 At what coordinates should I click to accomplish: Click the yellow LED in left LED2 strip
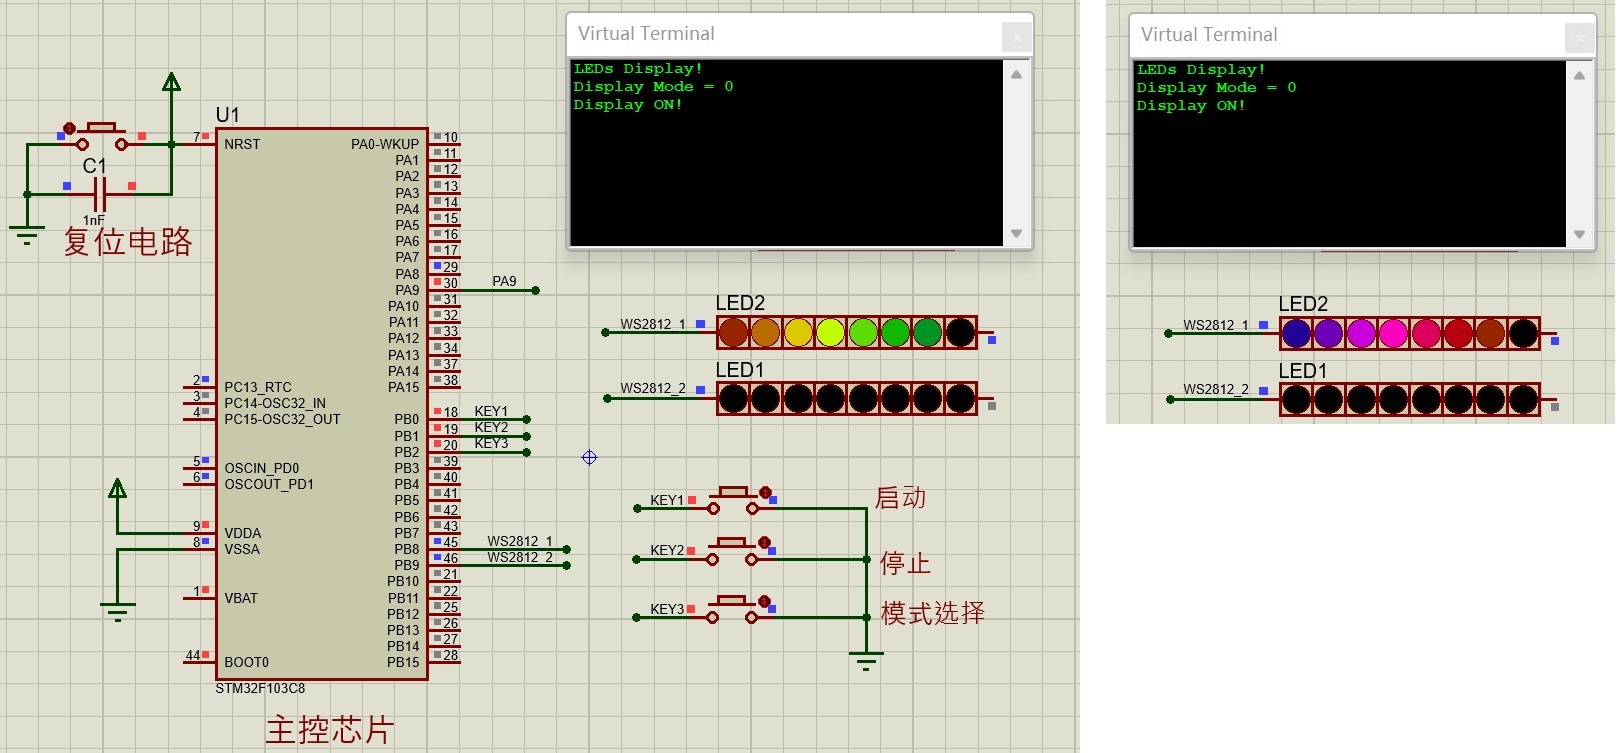[x=798, y=332]
